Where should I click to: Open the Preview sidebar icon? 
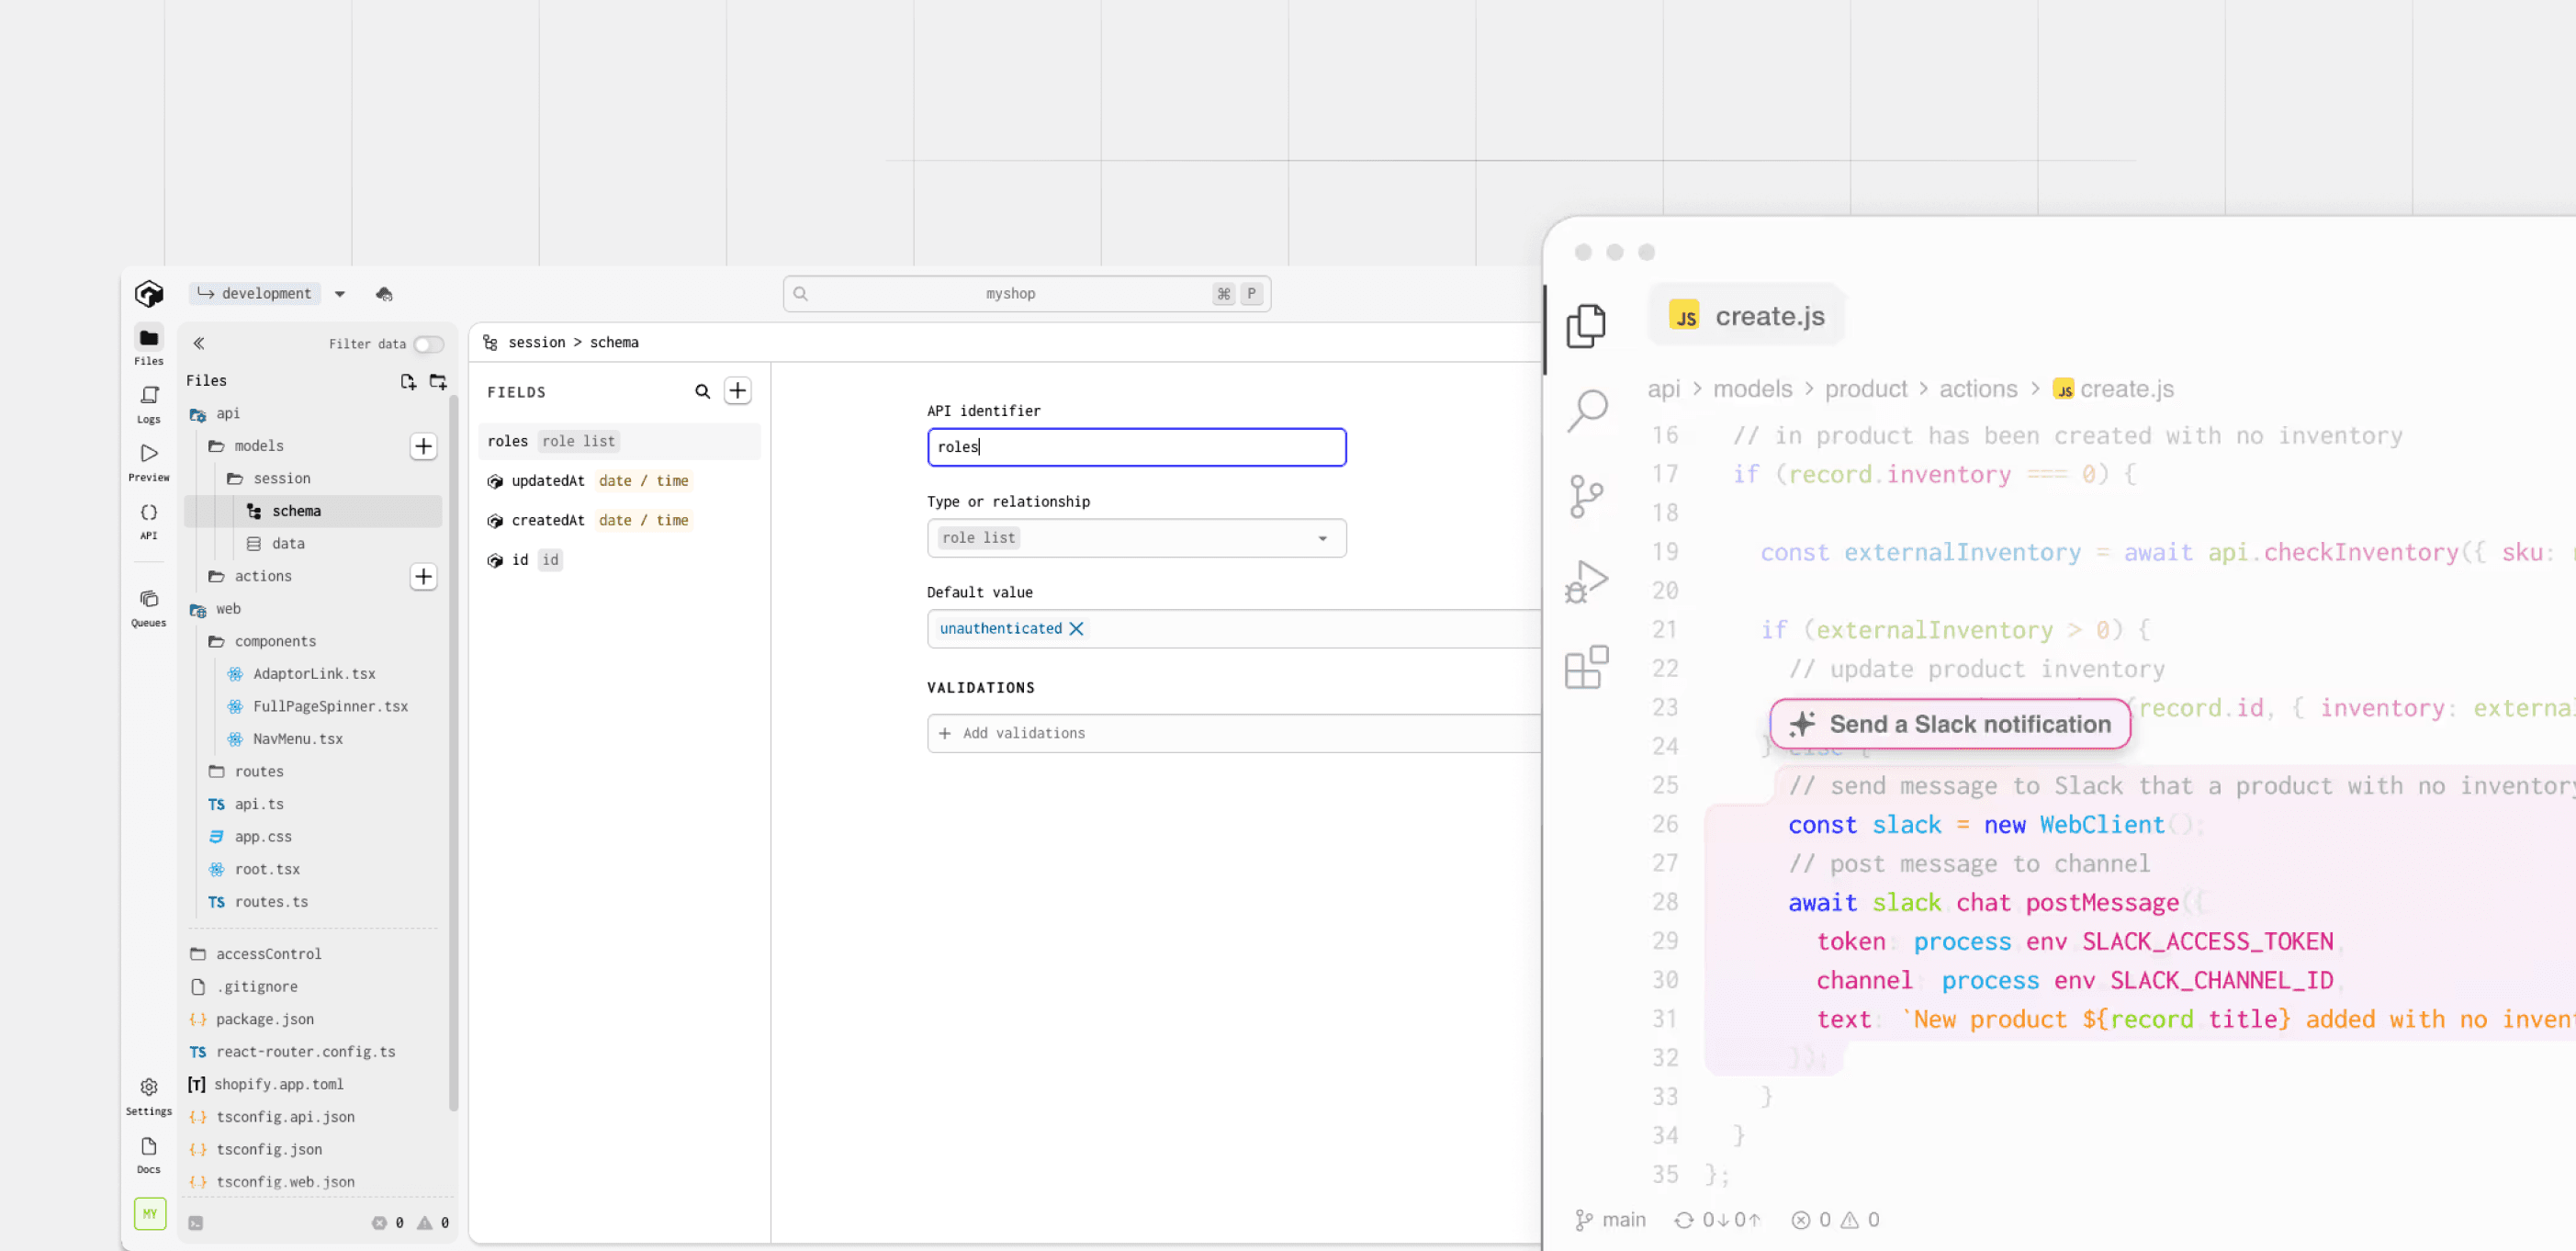point(149,461)
